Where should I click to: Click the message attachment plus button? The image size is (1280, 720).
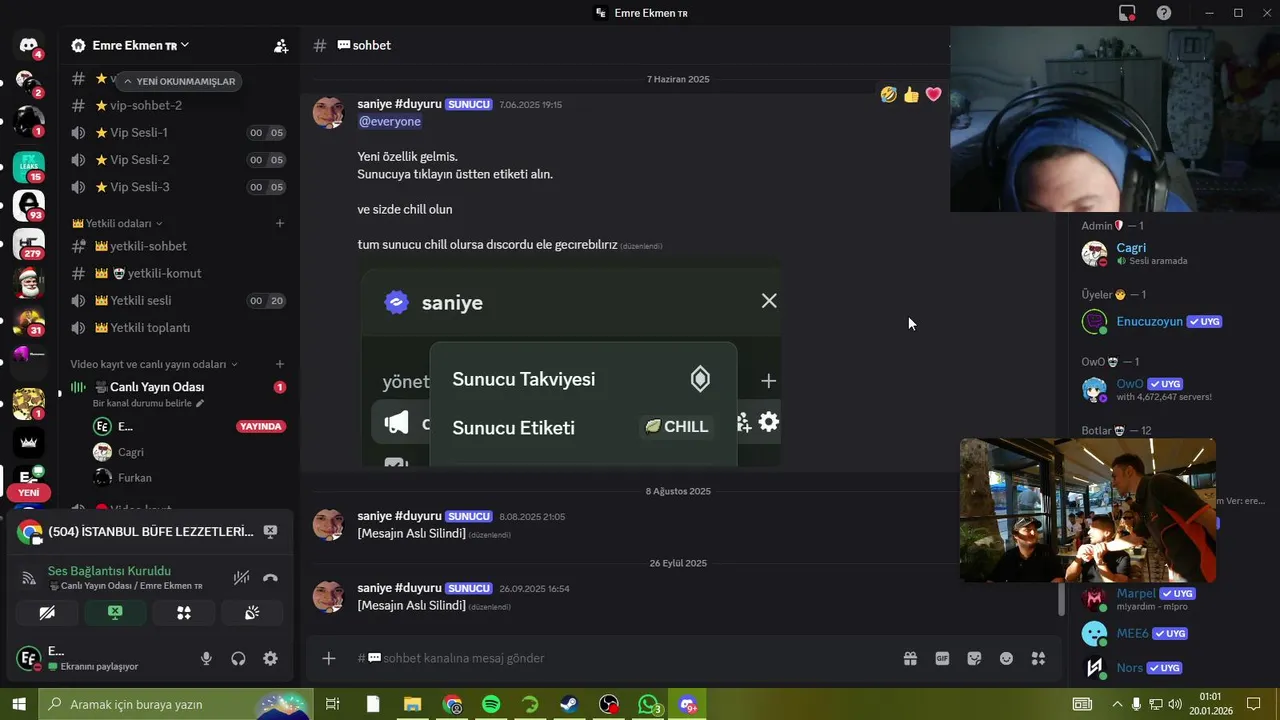pyautogui.click(x=328, y=658)
